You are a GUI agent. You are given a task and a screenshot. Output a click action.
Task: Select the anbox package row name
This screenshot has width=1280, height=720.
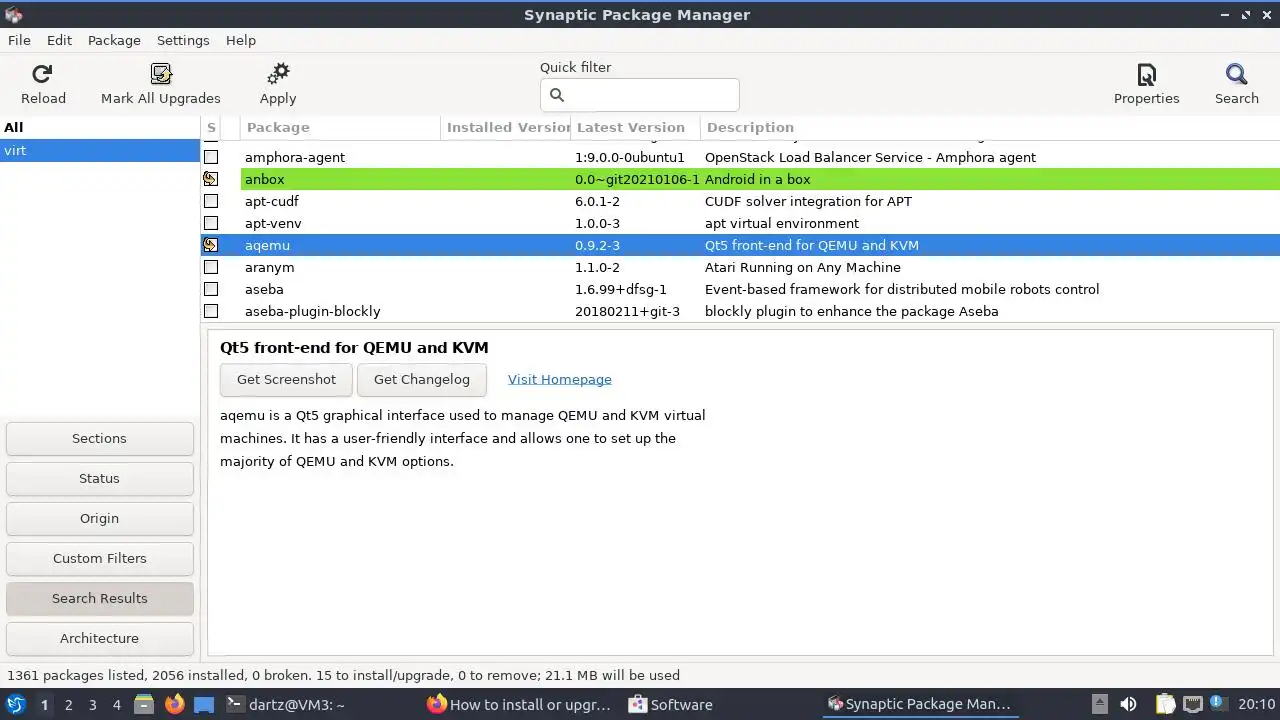(x=264, y=179)
